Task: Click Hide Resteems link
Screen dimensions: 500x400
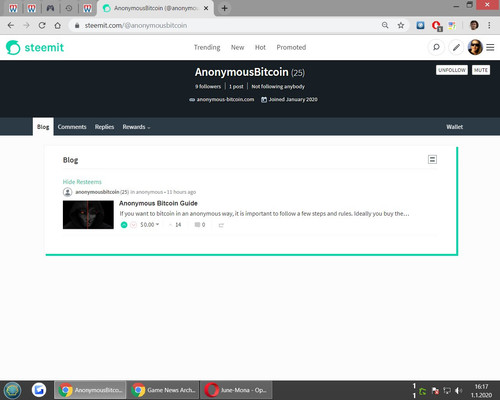Action: (x=82, y=182)
